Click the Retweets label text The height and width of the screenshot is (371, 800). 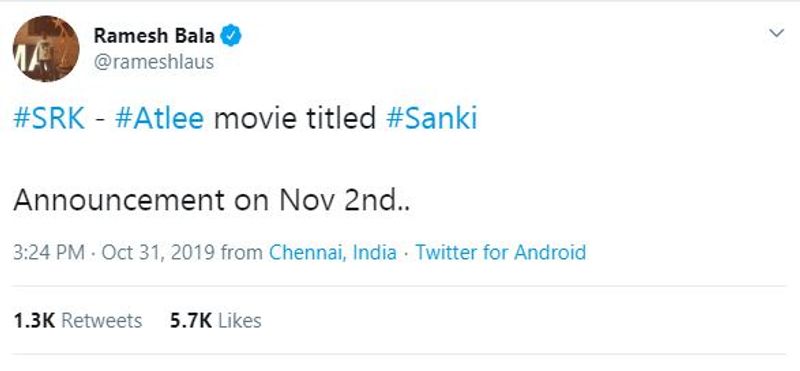(102, 320)
